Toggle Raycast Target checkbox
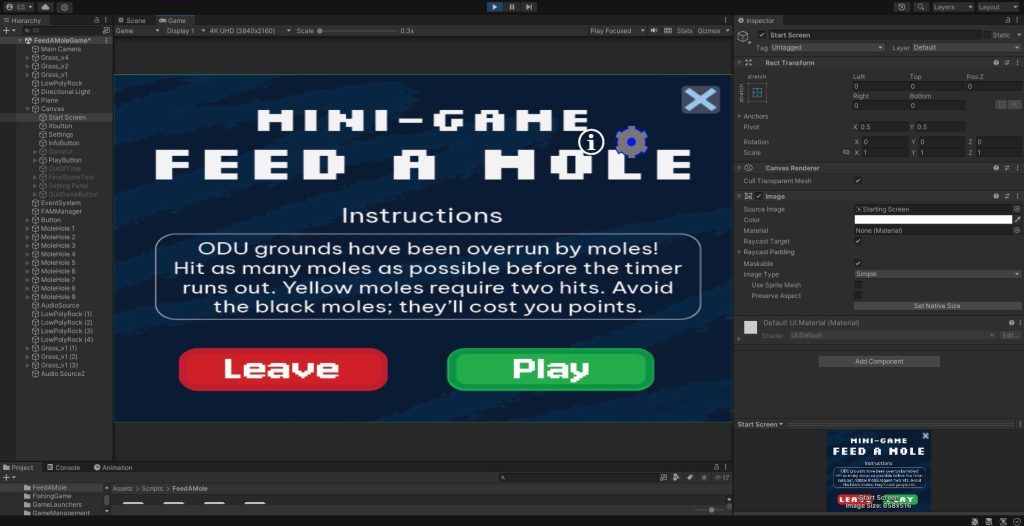 [x=858, y=241]
